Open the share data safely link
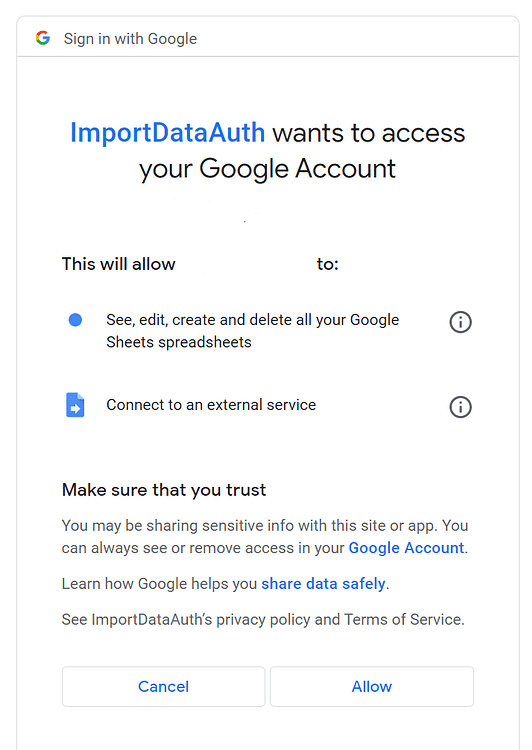This screenshot has width=532, height=750. tap(323, 584)
